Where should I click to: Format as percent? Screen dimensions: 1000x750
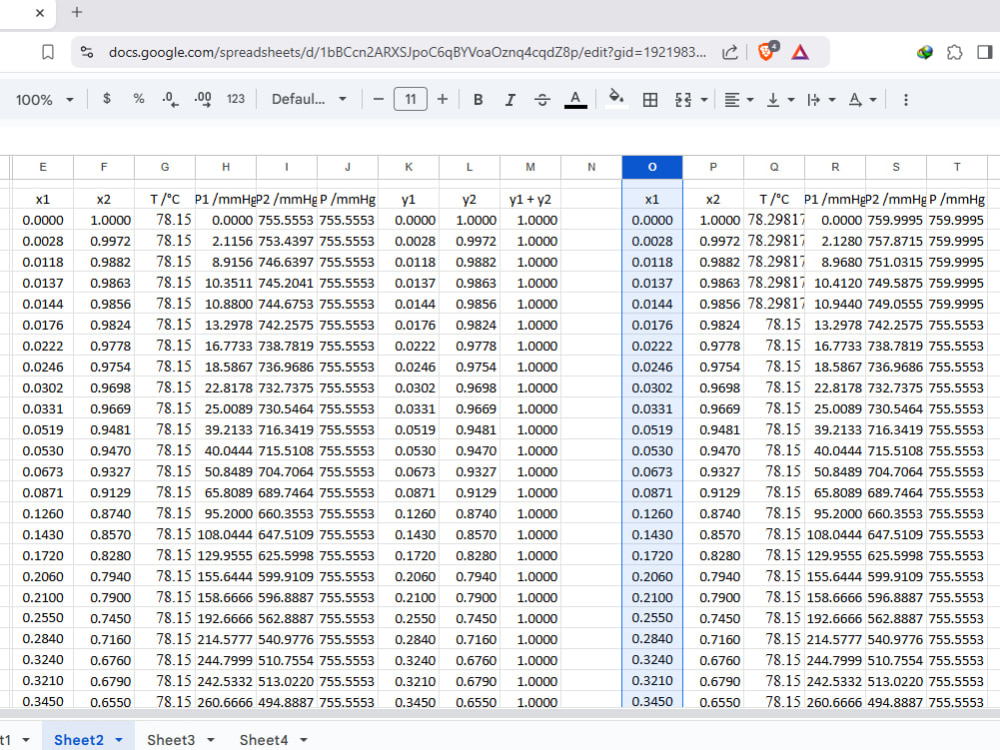pyautogui.click(x=138, y=99)
